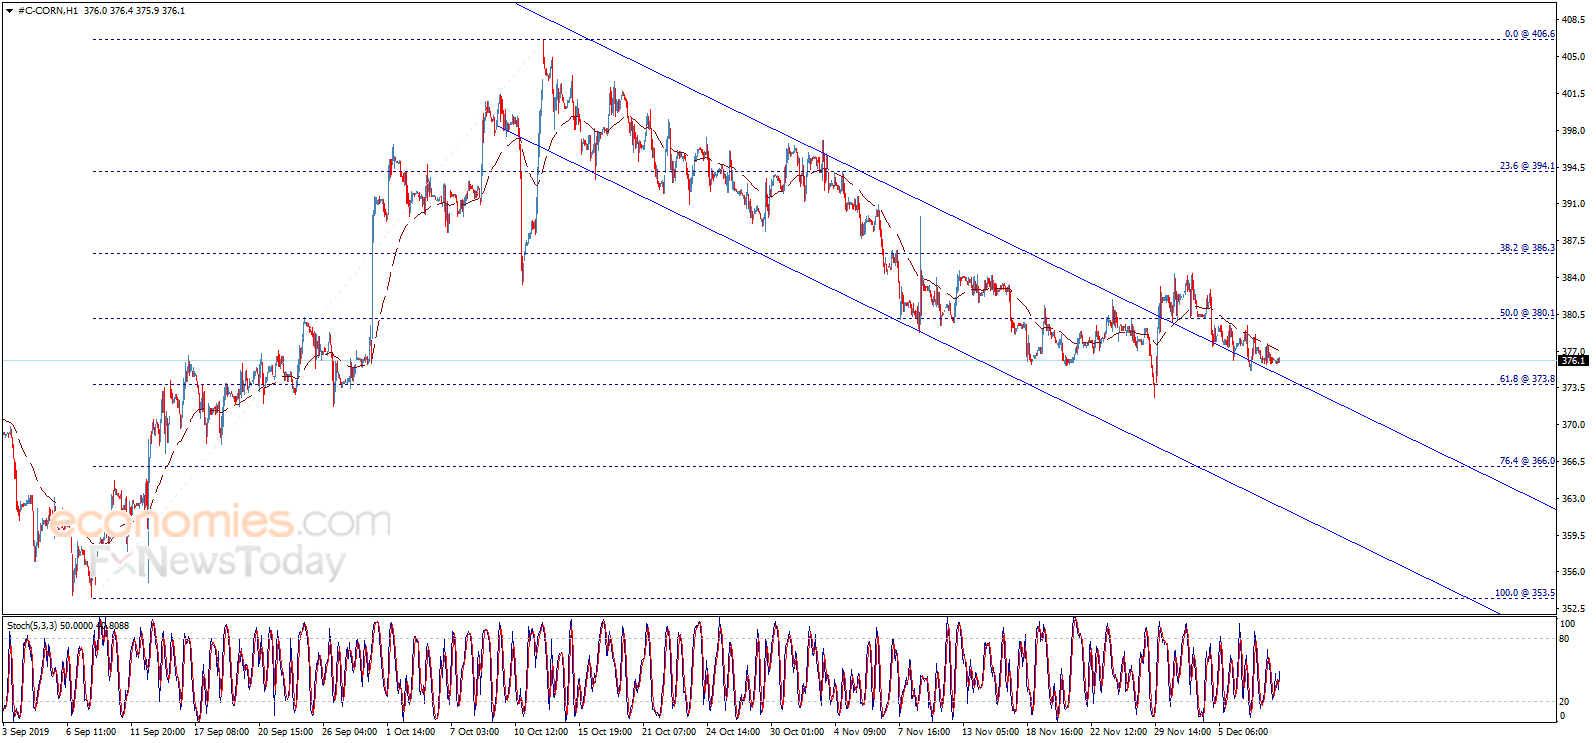Click the 405.0 price axis label
Image resolution: width=1596 pixels, height=743 pixels.
pos(1573,57)
